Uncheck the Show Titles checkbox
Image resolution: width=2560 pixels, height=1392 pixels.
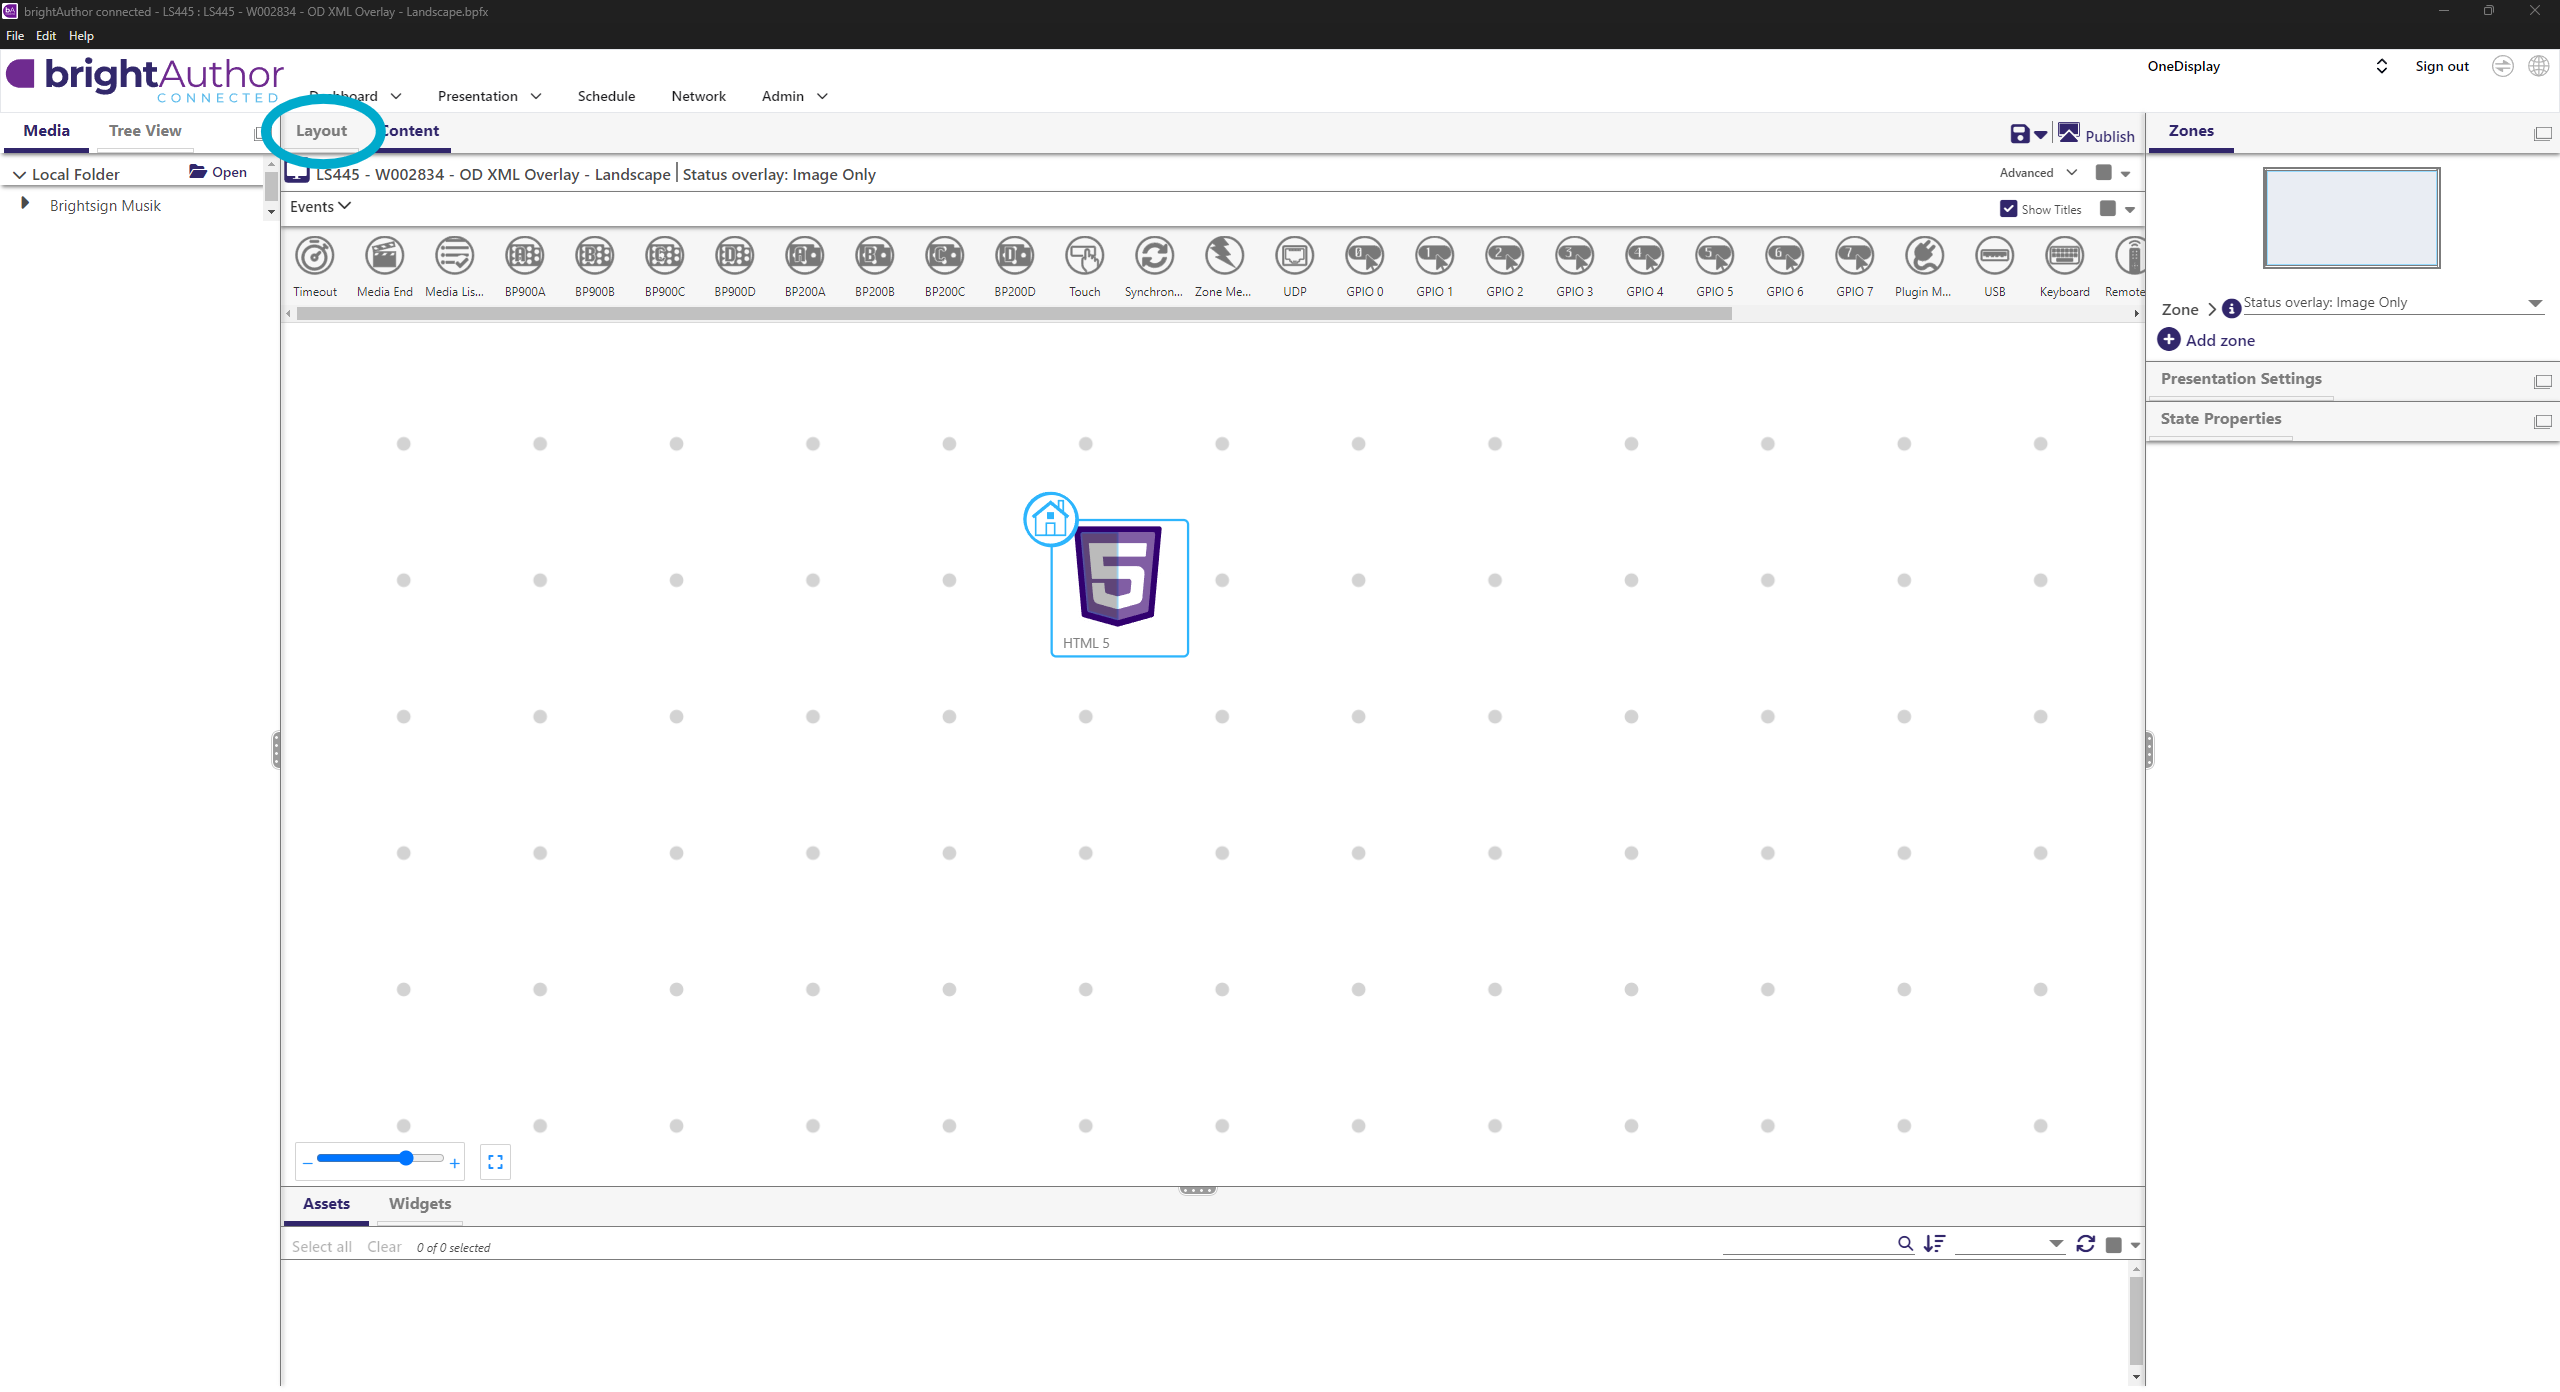2008,209
